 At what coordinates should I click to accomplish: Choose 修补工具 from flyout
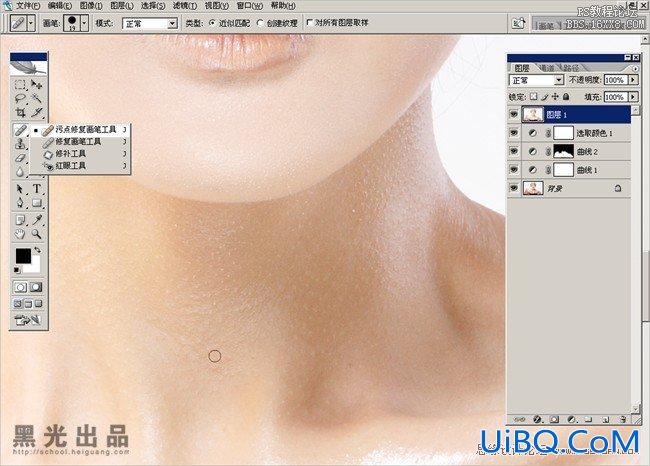point(80,153)
